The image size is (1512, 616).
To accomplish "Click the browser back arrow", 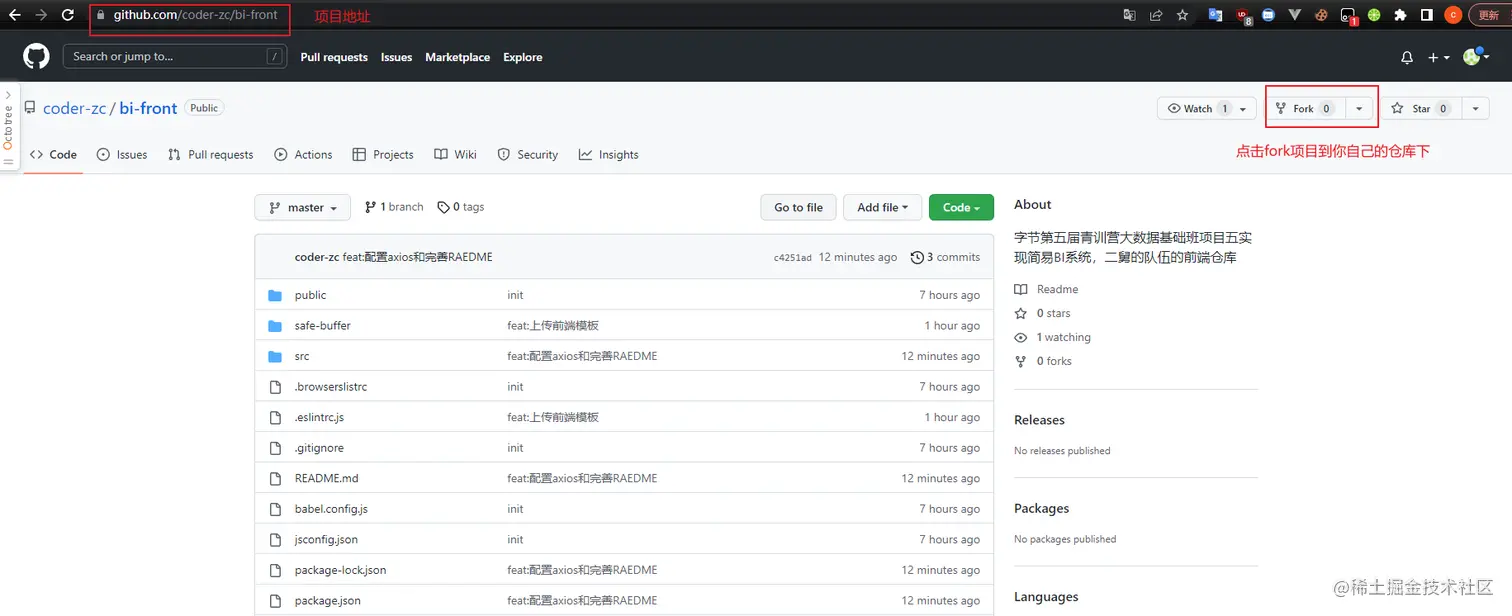I will click(x=14, y=15).
